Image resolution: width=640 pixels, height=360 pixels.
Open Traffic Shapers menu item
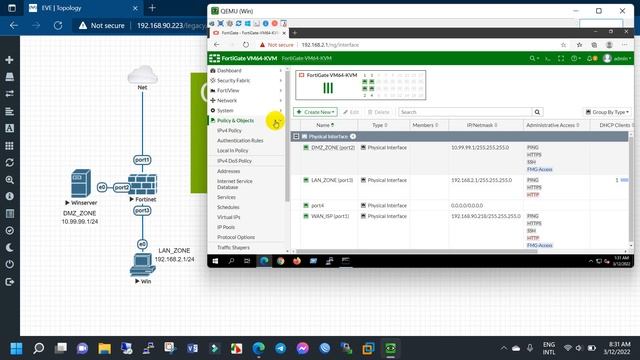(x=233, y=247)
